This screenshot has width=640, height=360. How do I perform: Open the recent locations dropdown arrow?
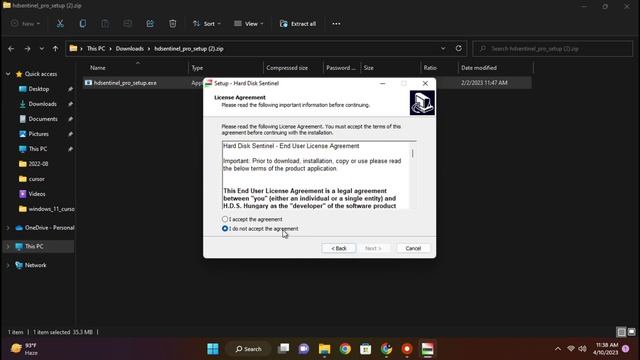point(42,49)
